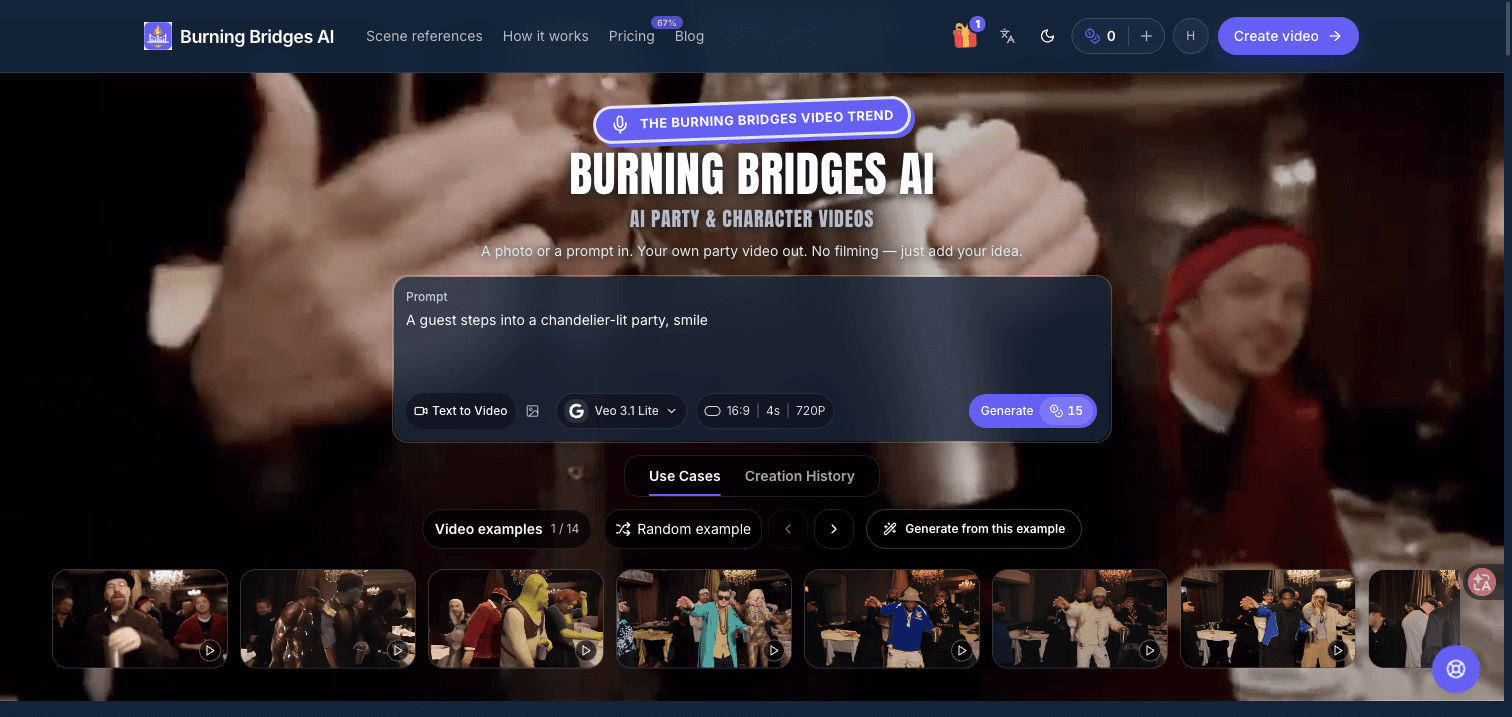Go to next example chevron arrow
This screenshot has width=1512, height=717.
coord(834,529)
